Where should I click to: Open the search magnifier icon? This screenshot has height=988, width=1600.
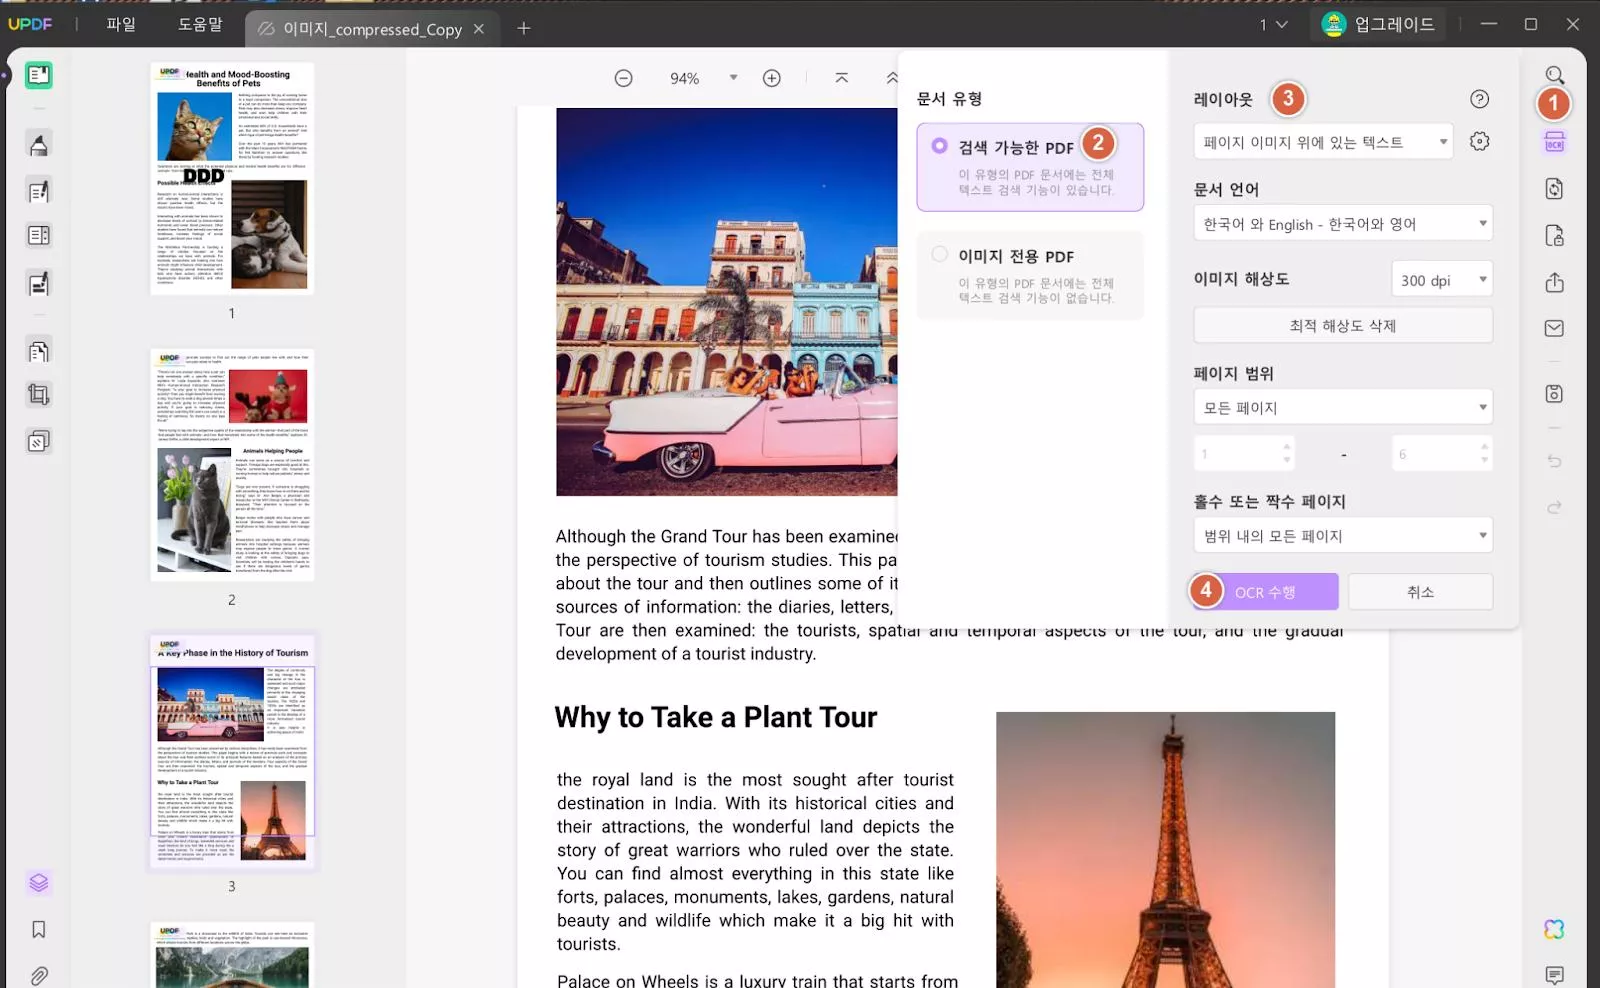point(1554,75)
